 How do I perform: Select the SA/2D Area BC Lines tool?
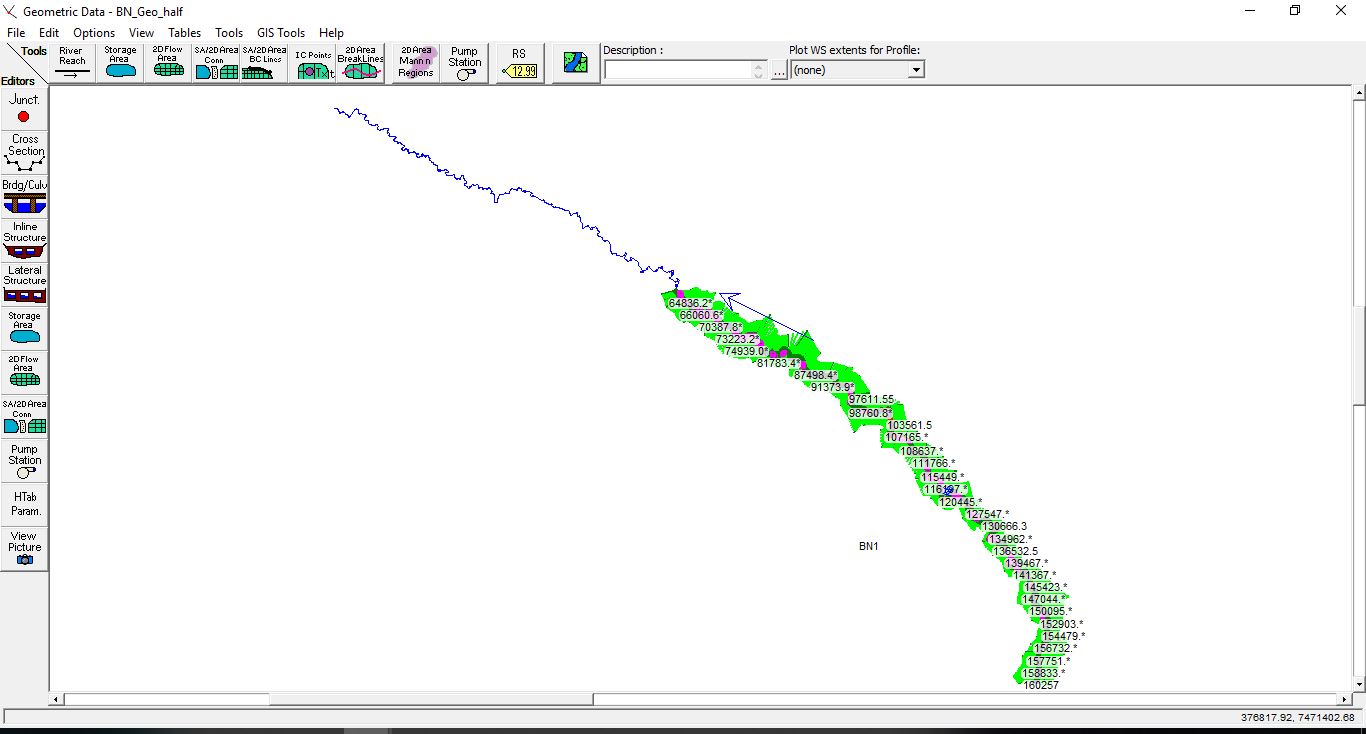[x=264, y=62]
